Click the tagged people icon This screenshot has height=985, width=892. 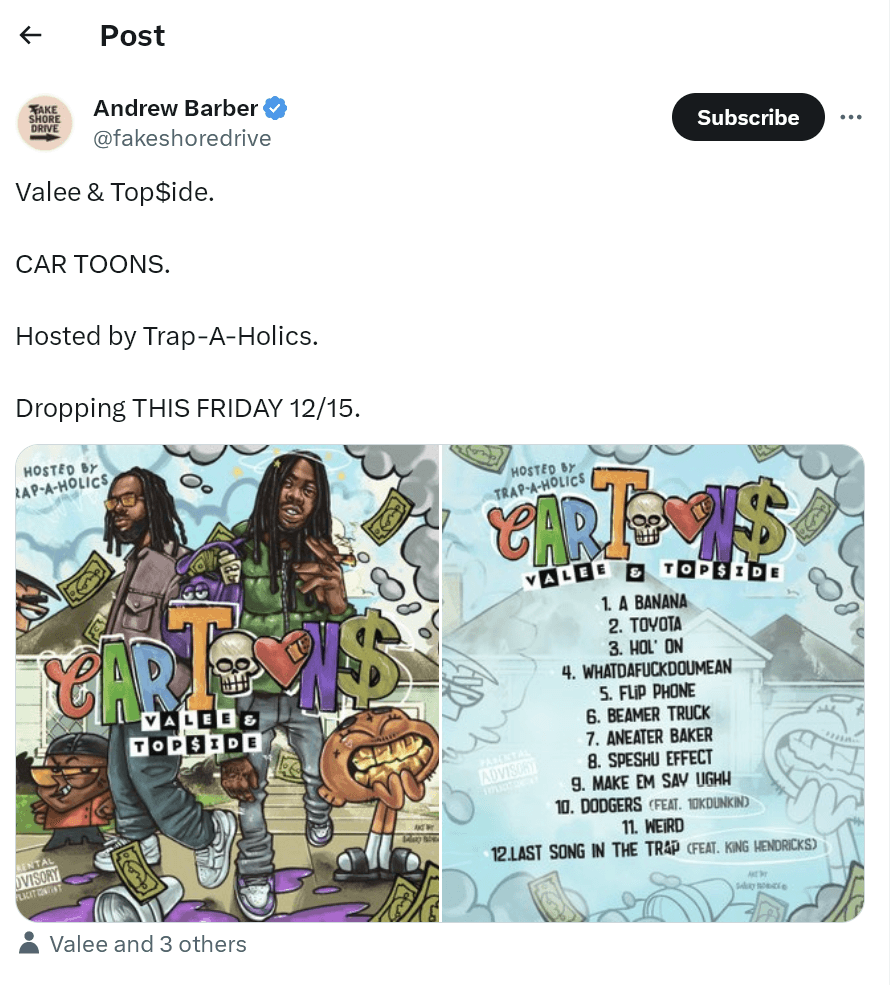click(x=28, y=944)
